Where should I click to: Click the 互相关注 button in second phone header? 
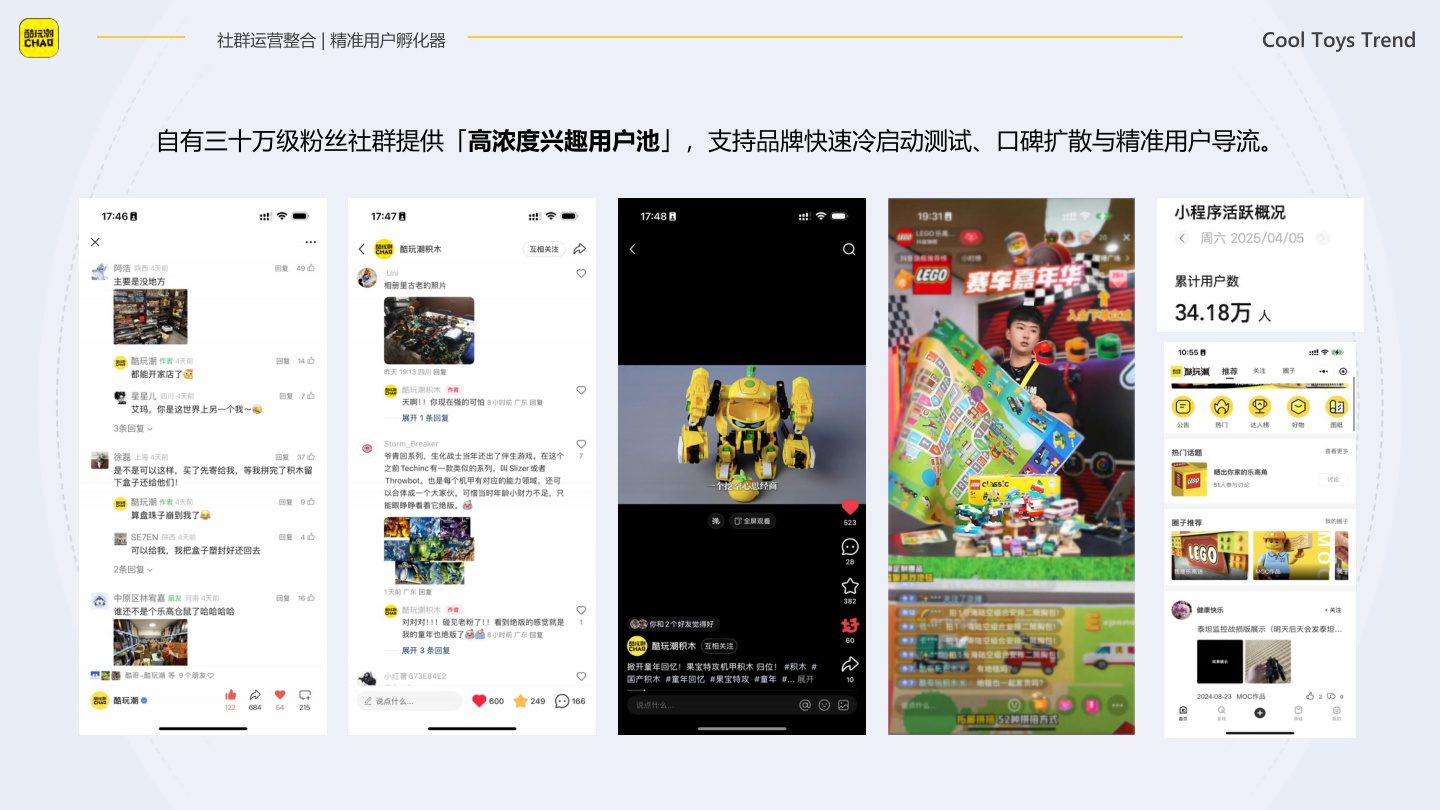click(545, 249)
